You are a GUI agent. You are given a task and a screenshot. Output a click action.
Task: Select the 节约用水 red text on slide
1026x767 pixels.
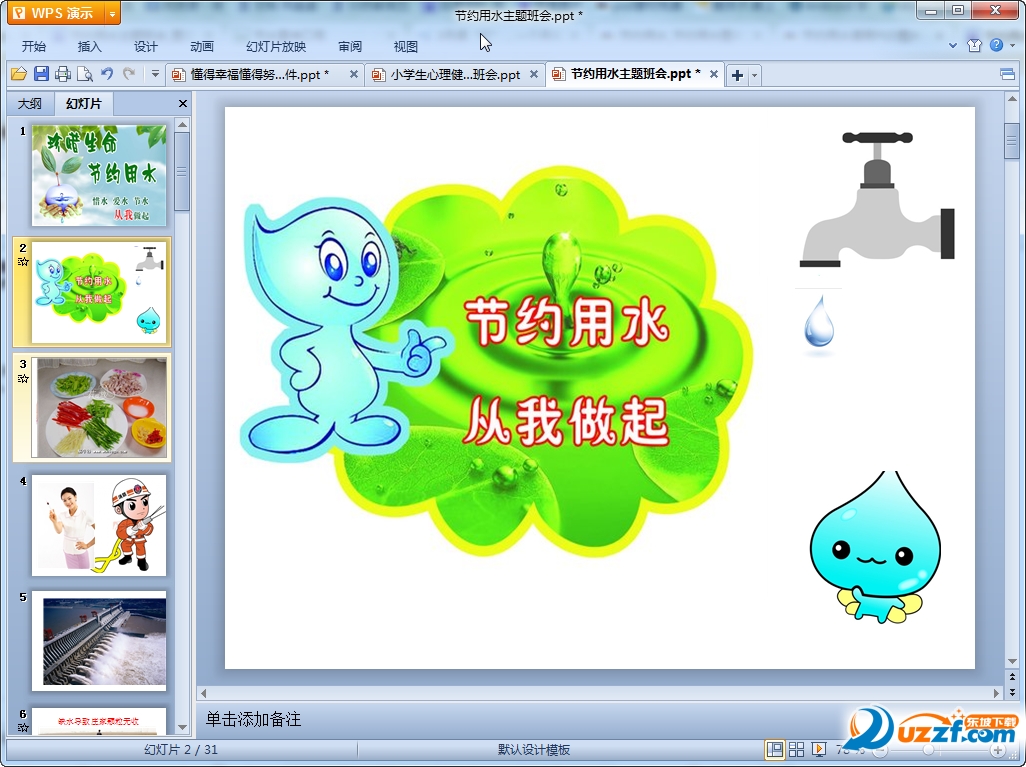tap(567, 322)
